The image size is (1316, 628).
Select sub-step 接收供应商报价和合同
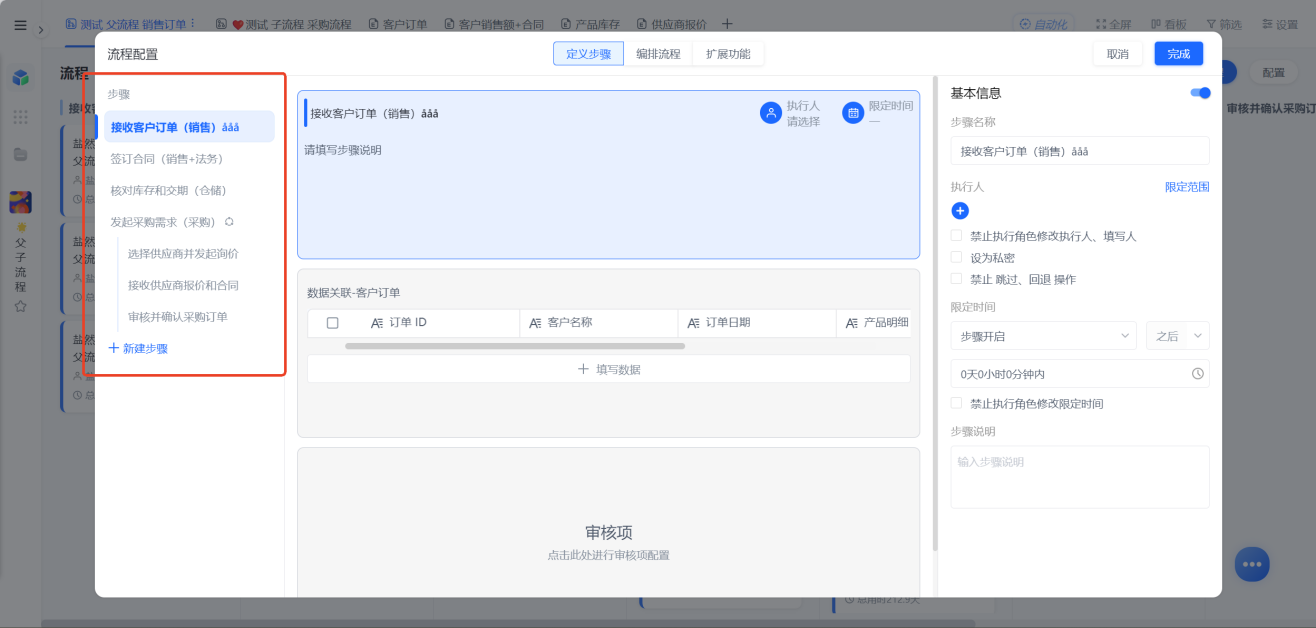pyautogui.click(x=183, y=285)
